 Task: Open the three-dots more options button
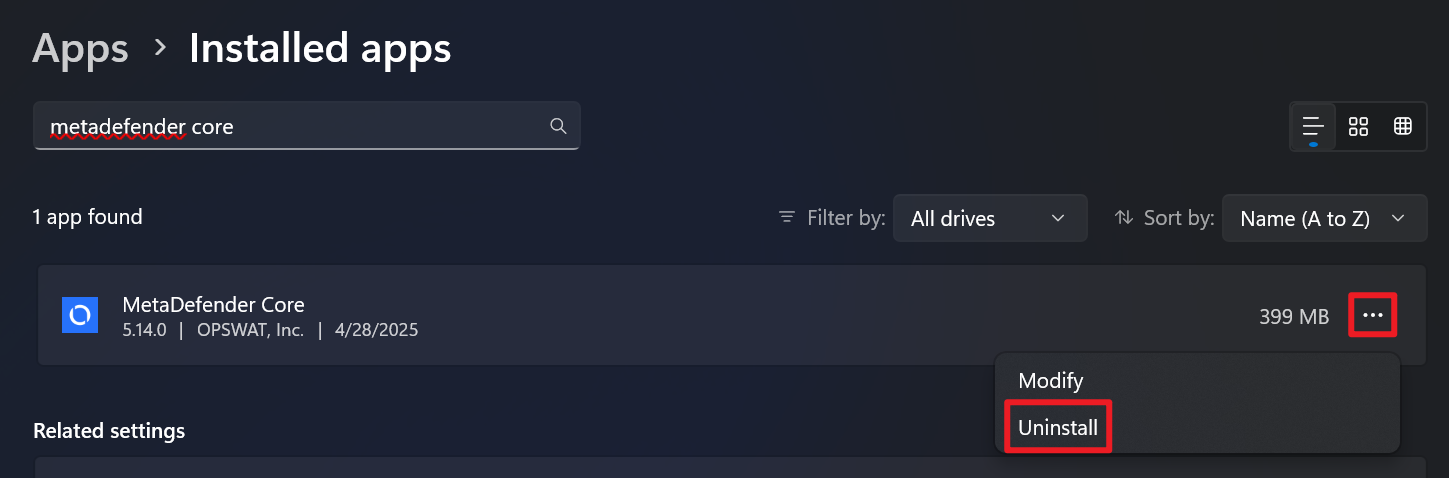[x=1373, y=316]
